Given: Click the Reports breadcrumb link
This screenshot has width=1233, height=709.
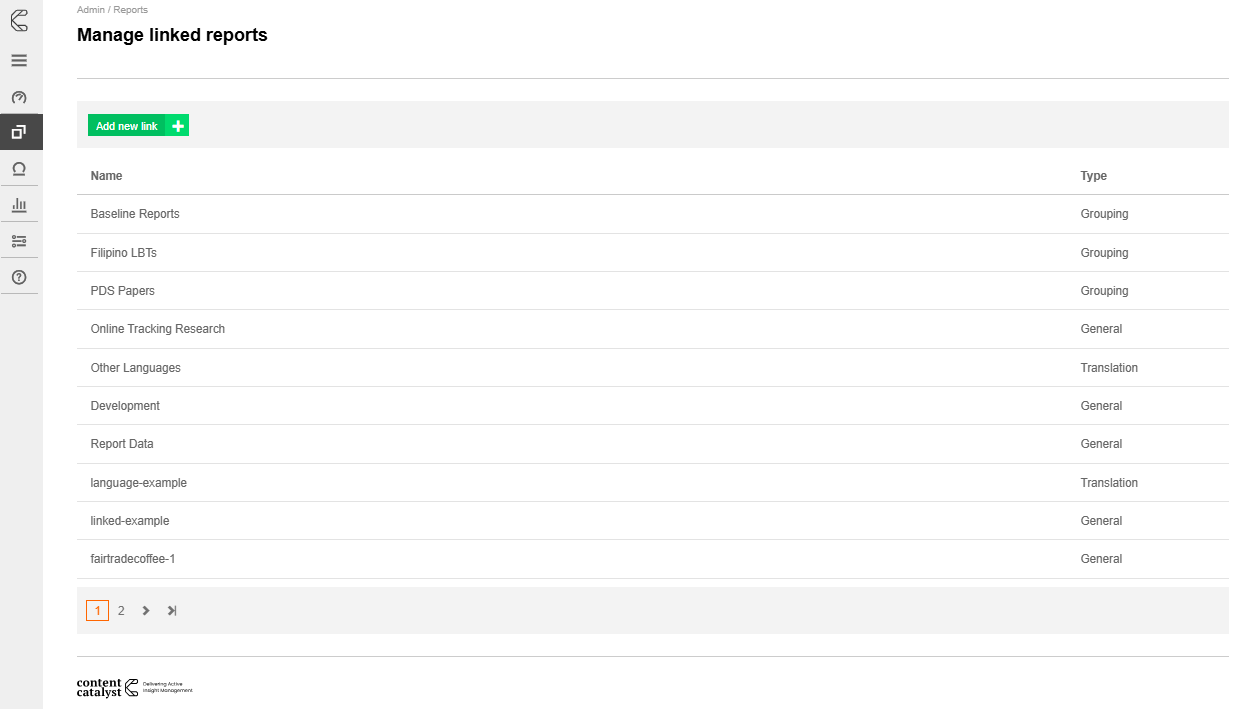Looking at the screenshot, I should (130, 10).
